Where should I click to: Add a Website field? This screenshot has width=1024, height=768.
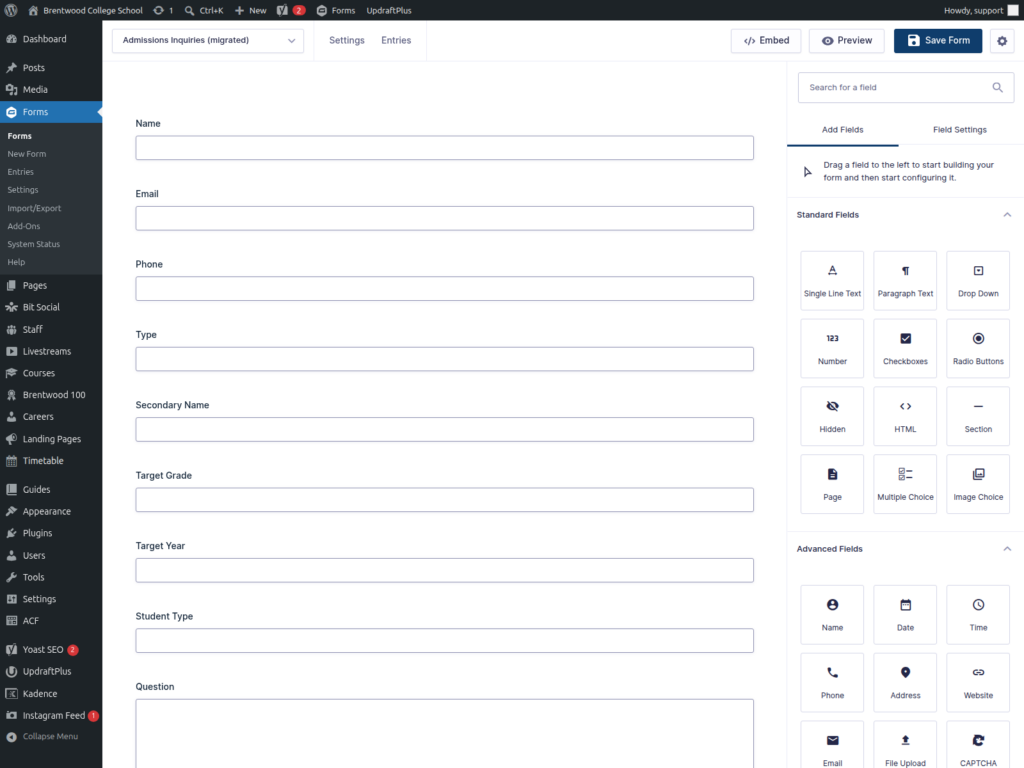978,682
